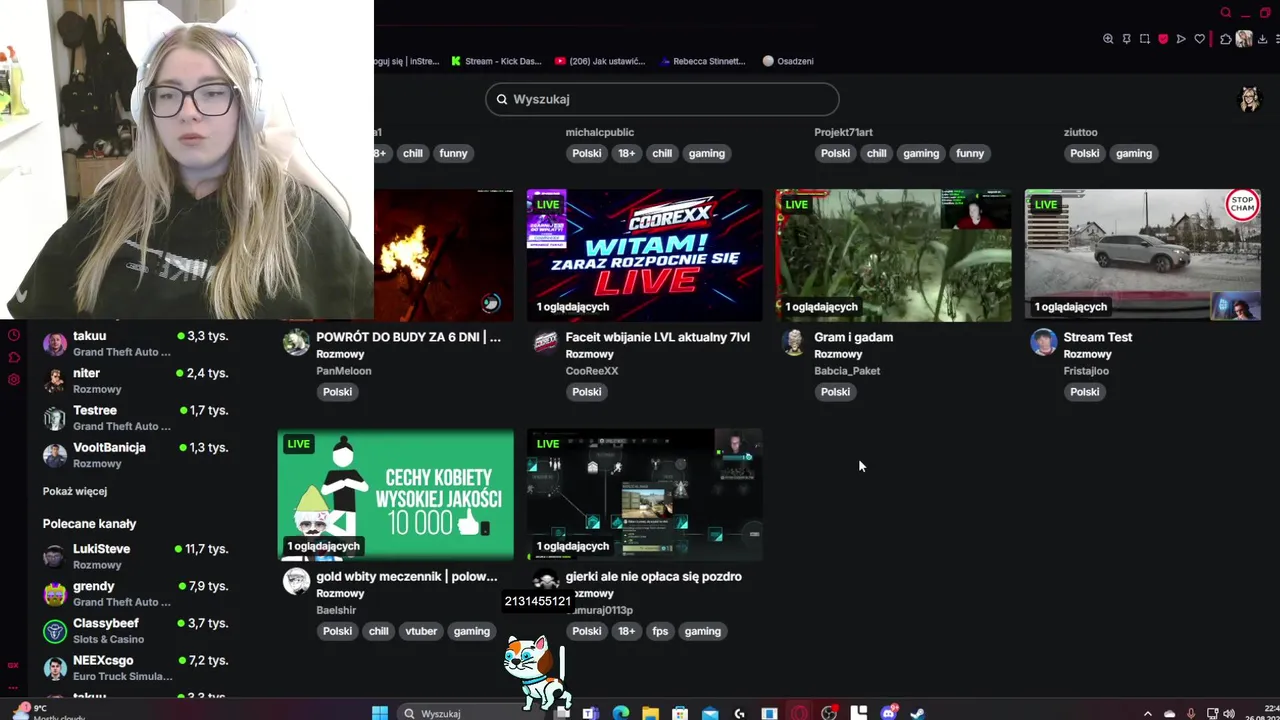The width and height of the screenshot is (1280, 720).
Task: Click the PanMeloon channel name
Action: coord(343,371)
